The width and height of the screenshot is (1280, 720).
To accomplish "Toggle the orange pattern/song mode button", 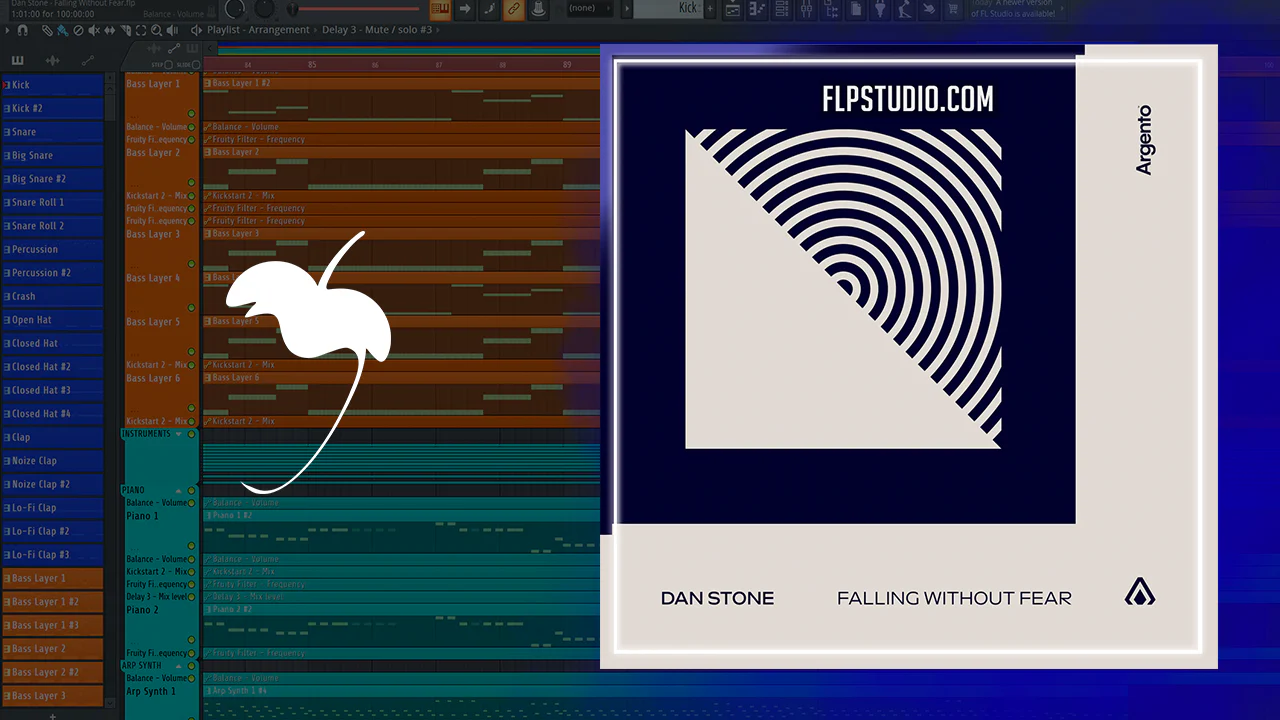I will click(441, 9).
